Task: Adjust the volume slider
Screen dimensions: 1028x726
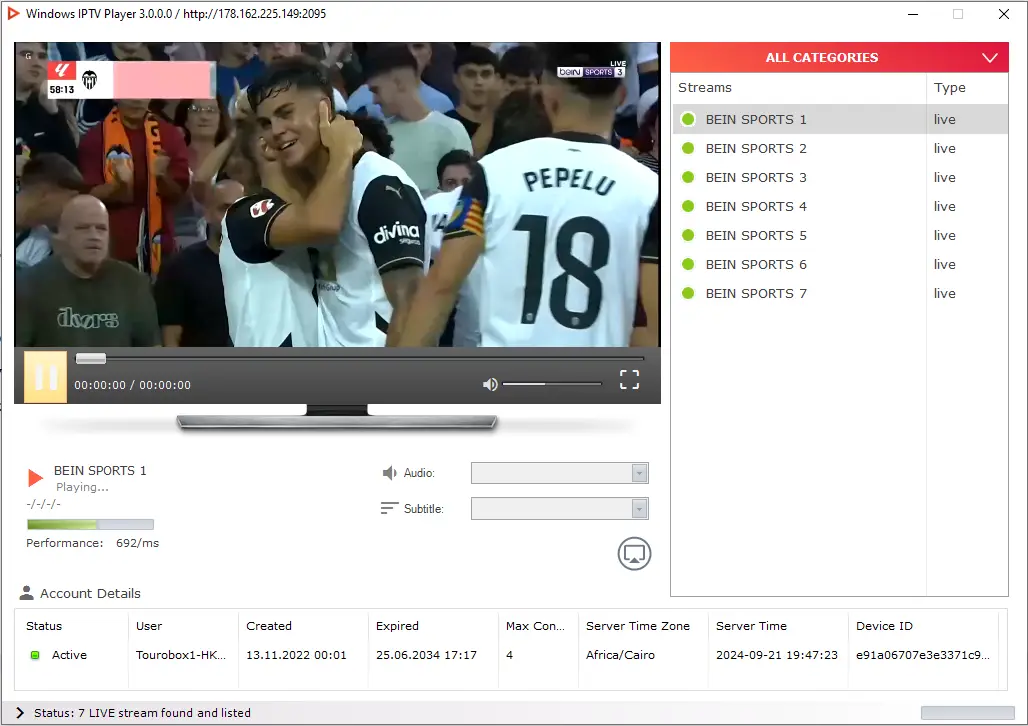Action: [x=552, y=384]
